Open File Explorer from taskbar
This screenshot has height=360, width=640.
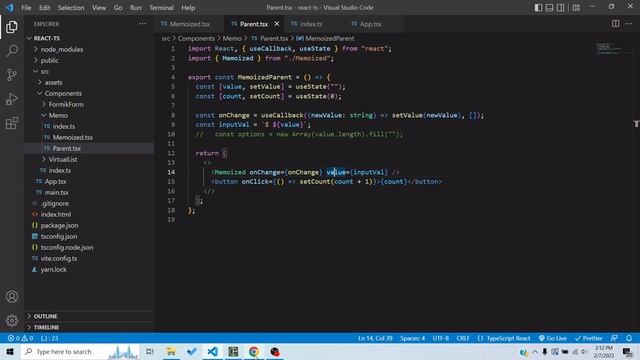coord(171,351)
